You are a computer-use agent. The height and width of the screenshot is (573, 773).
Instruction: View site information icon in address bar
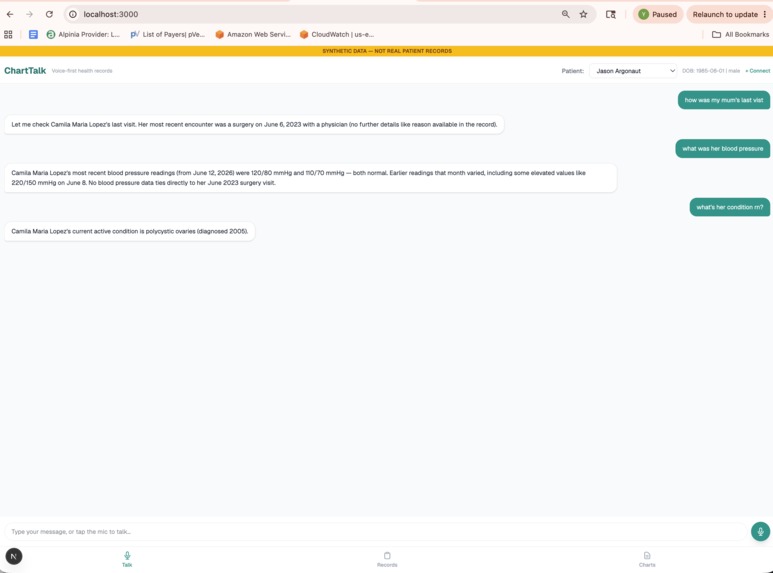(x=73, y=14)
